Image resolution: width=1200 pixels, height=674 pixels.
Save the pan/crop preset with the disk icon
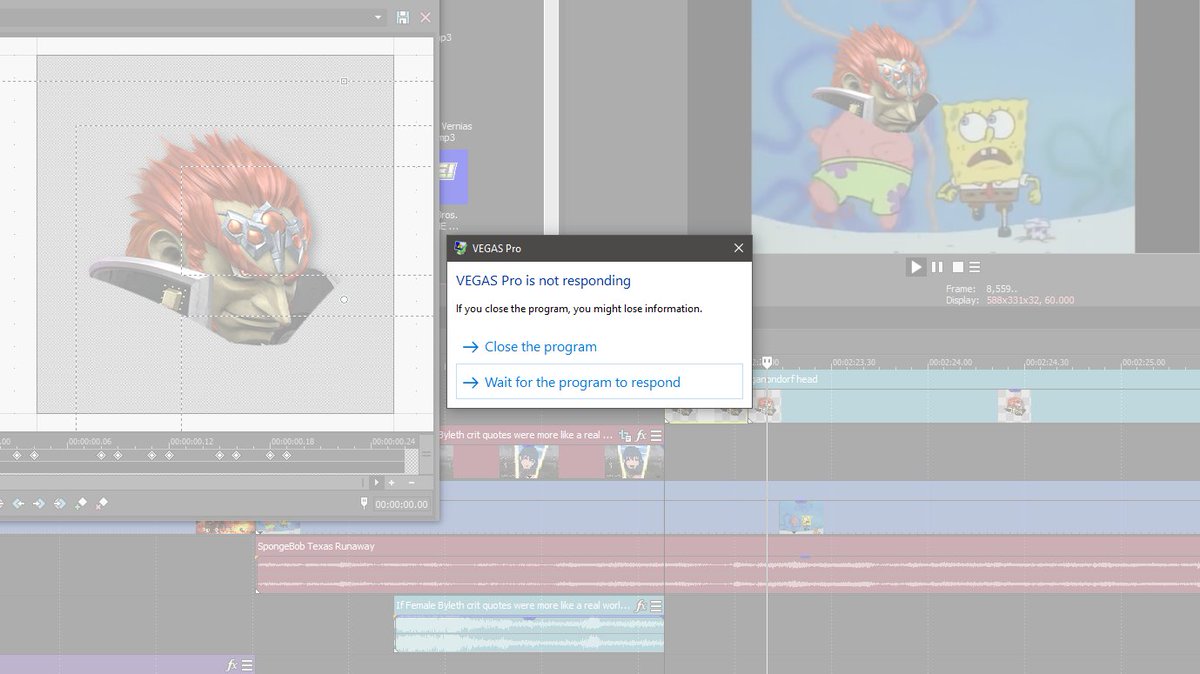[403, 17]
